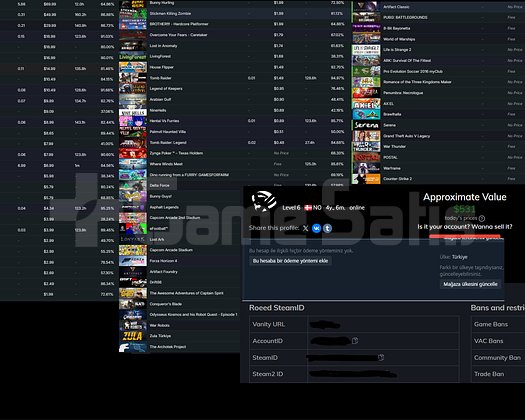Select the 'Delta Force' game title
525x420 pixels.
159,186
